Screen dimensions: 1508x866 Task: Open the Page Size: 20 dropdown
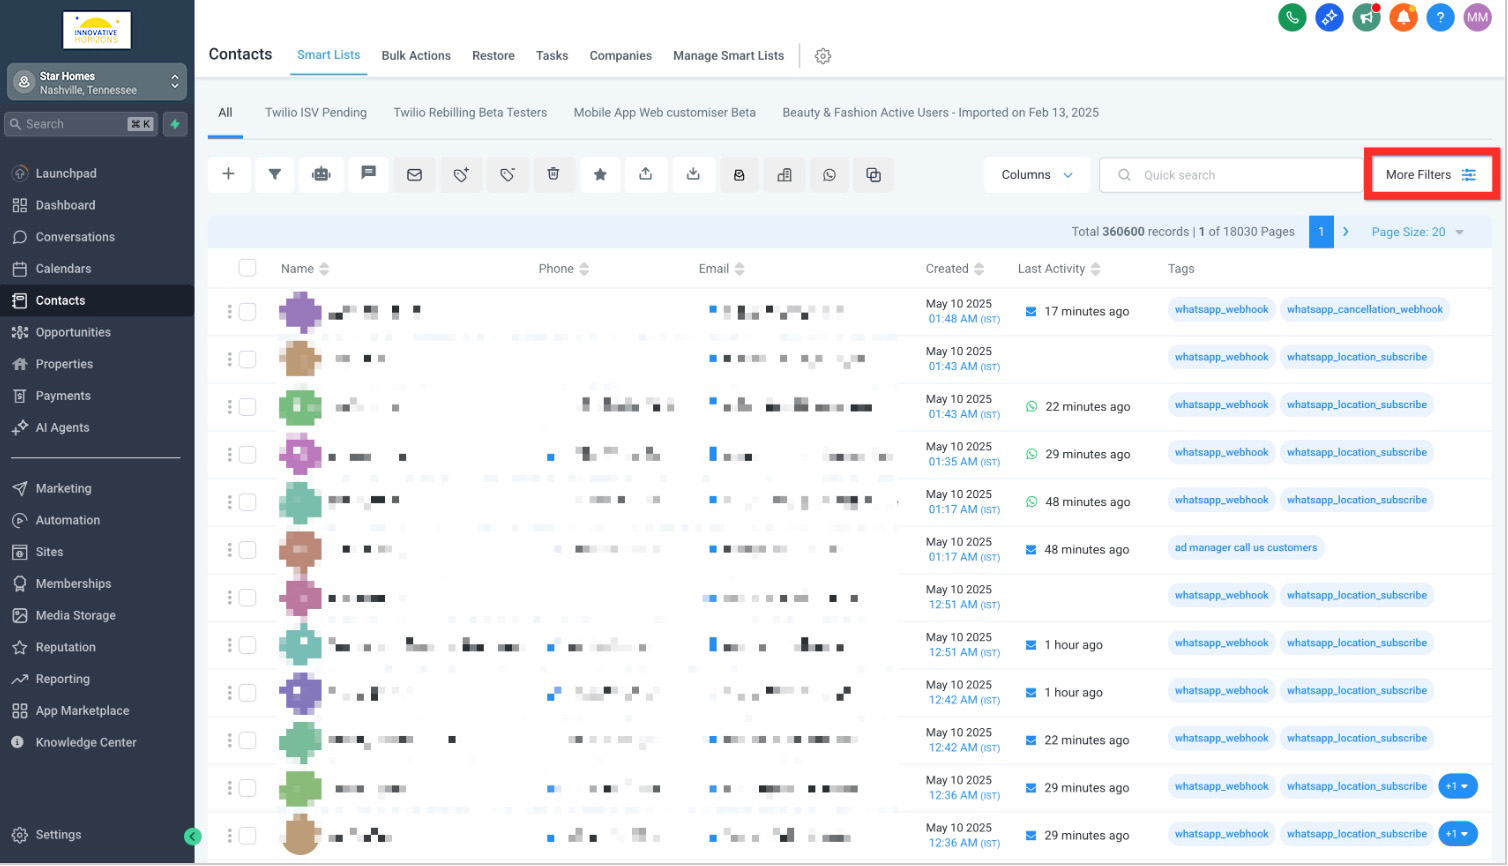point(1417,232)
